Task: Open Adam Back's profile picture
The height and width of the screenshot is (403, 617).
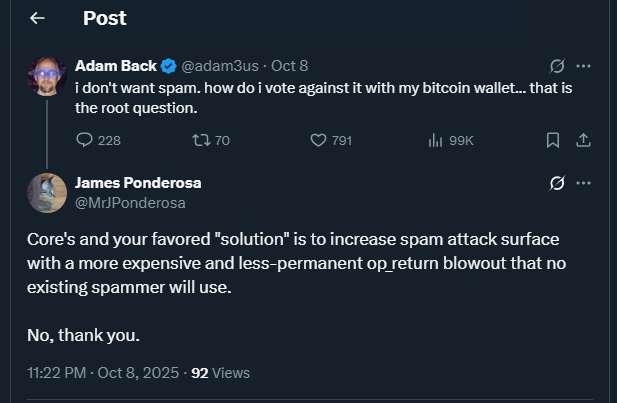Action: tap(47, 77)
